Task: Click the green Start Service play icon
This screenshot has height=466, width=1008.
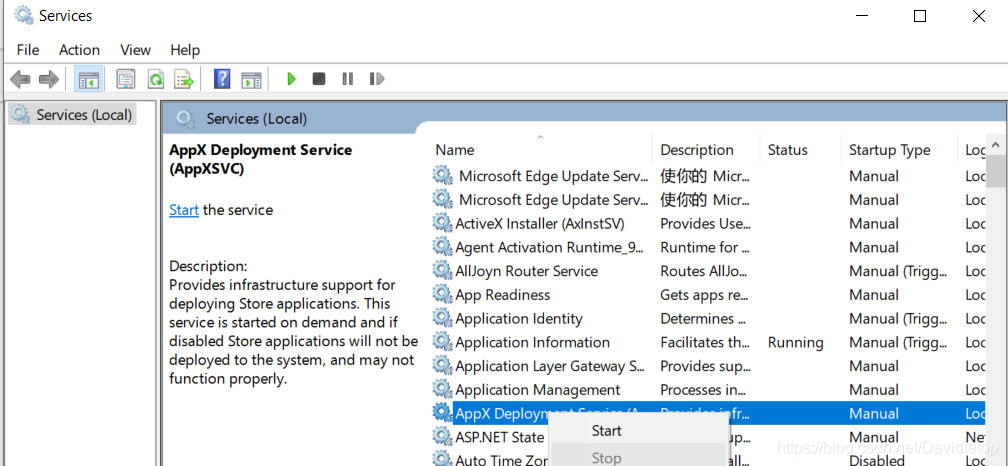Action: click(291, 79)
